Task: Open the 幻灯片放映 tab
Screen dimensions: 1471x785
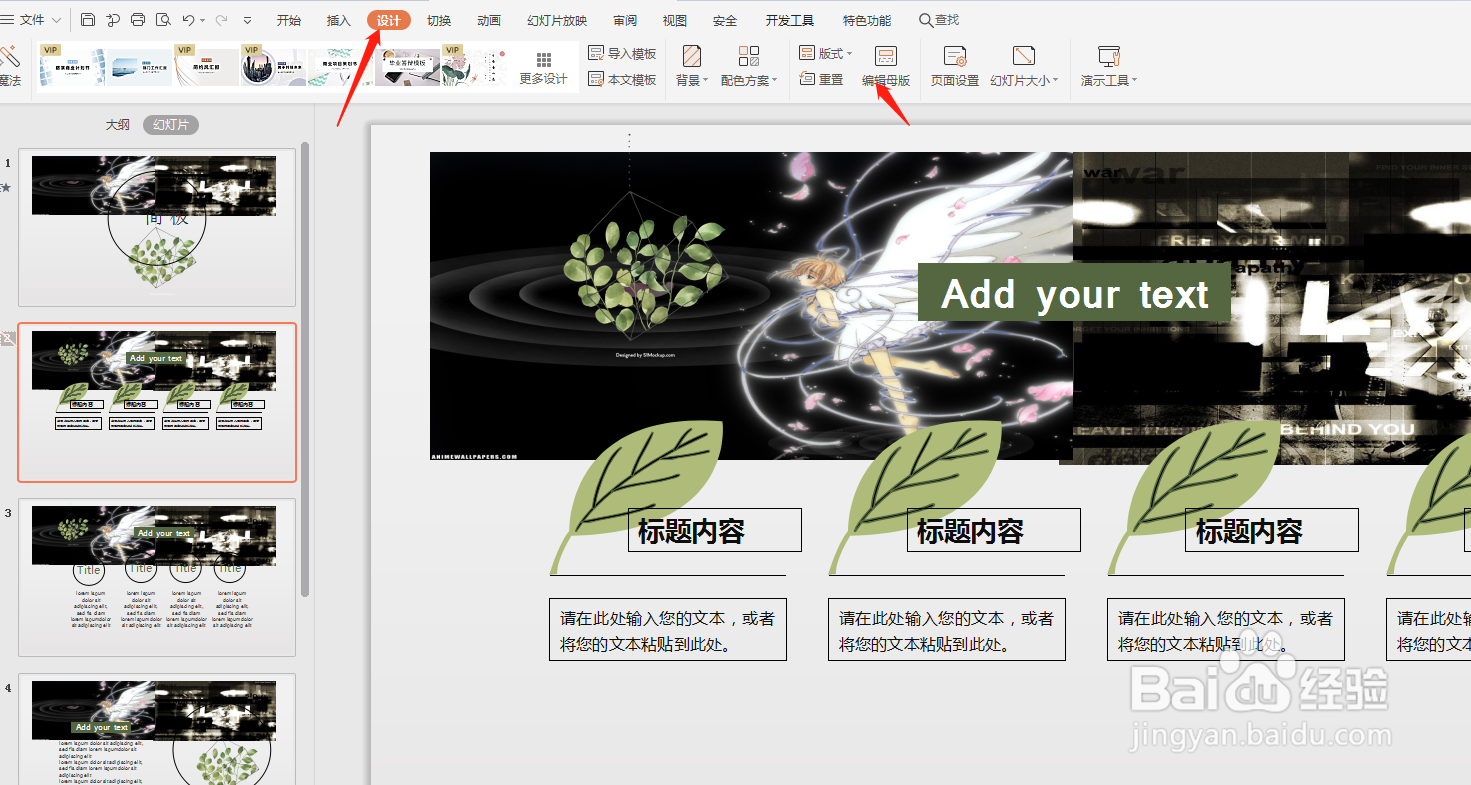Action: (557, 21)
